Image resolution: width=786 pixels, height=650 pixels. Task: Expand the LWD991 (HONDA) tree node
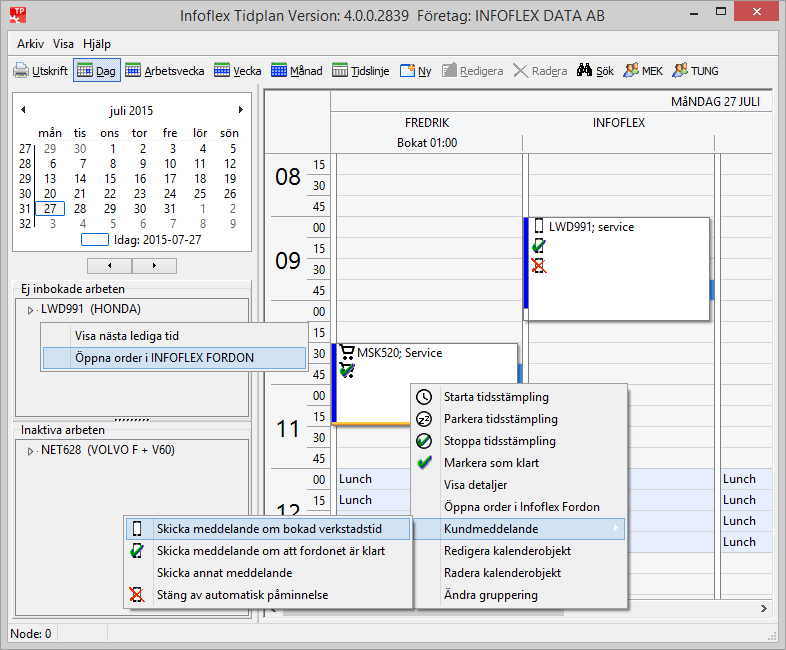click(30, 310)
